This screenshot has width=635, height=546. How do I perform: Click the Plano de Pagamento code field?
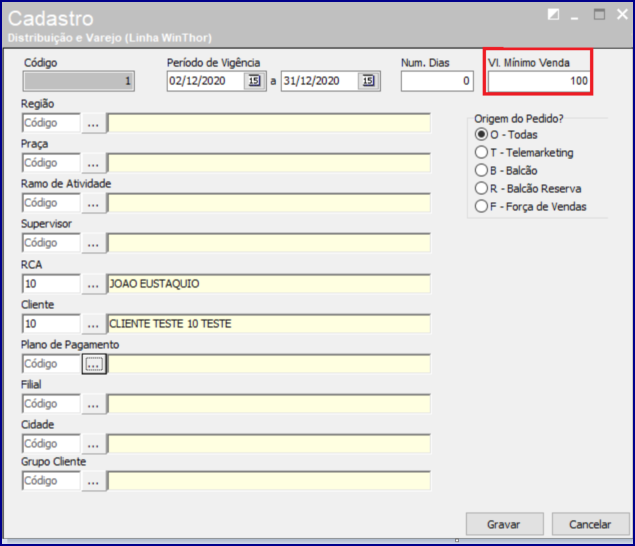pos(51,364)
